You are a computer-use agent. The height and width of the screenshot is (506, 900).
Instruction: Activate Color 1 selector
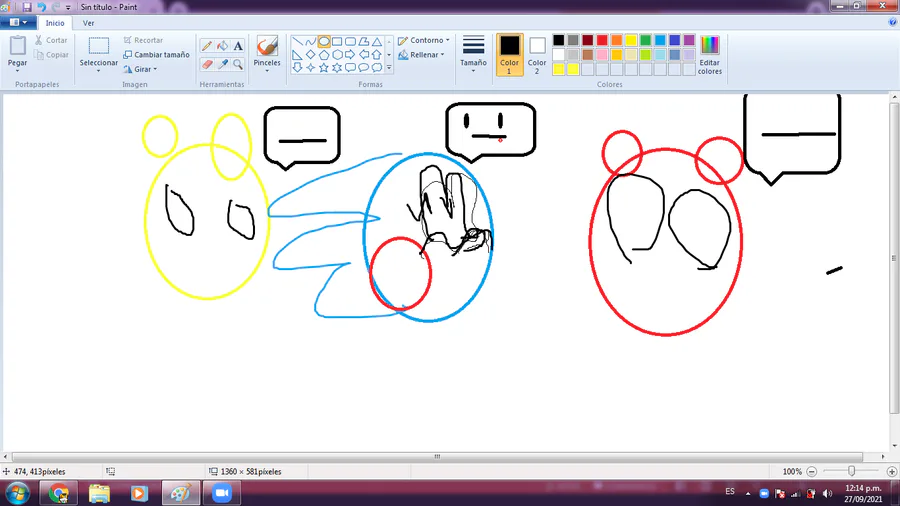(509, 55)
